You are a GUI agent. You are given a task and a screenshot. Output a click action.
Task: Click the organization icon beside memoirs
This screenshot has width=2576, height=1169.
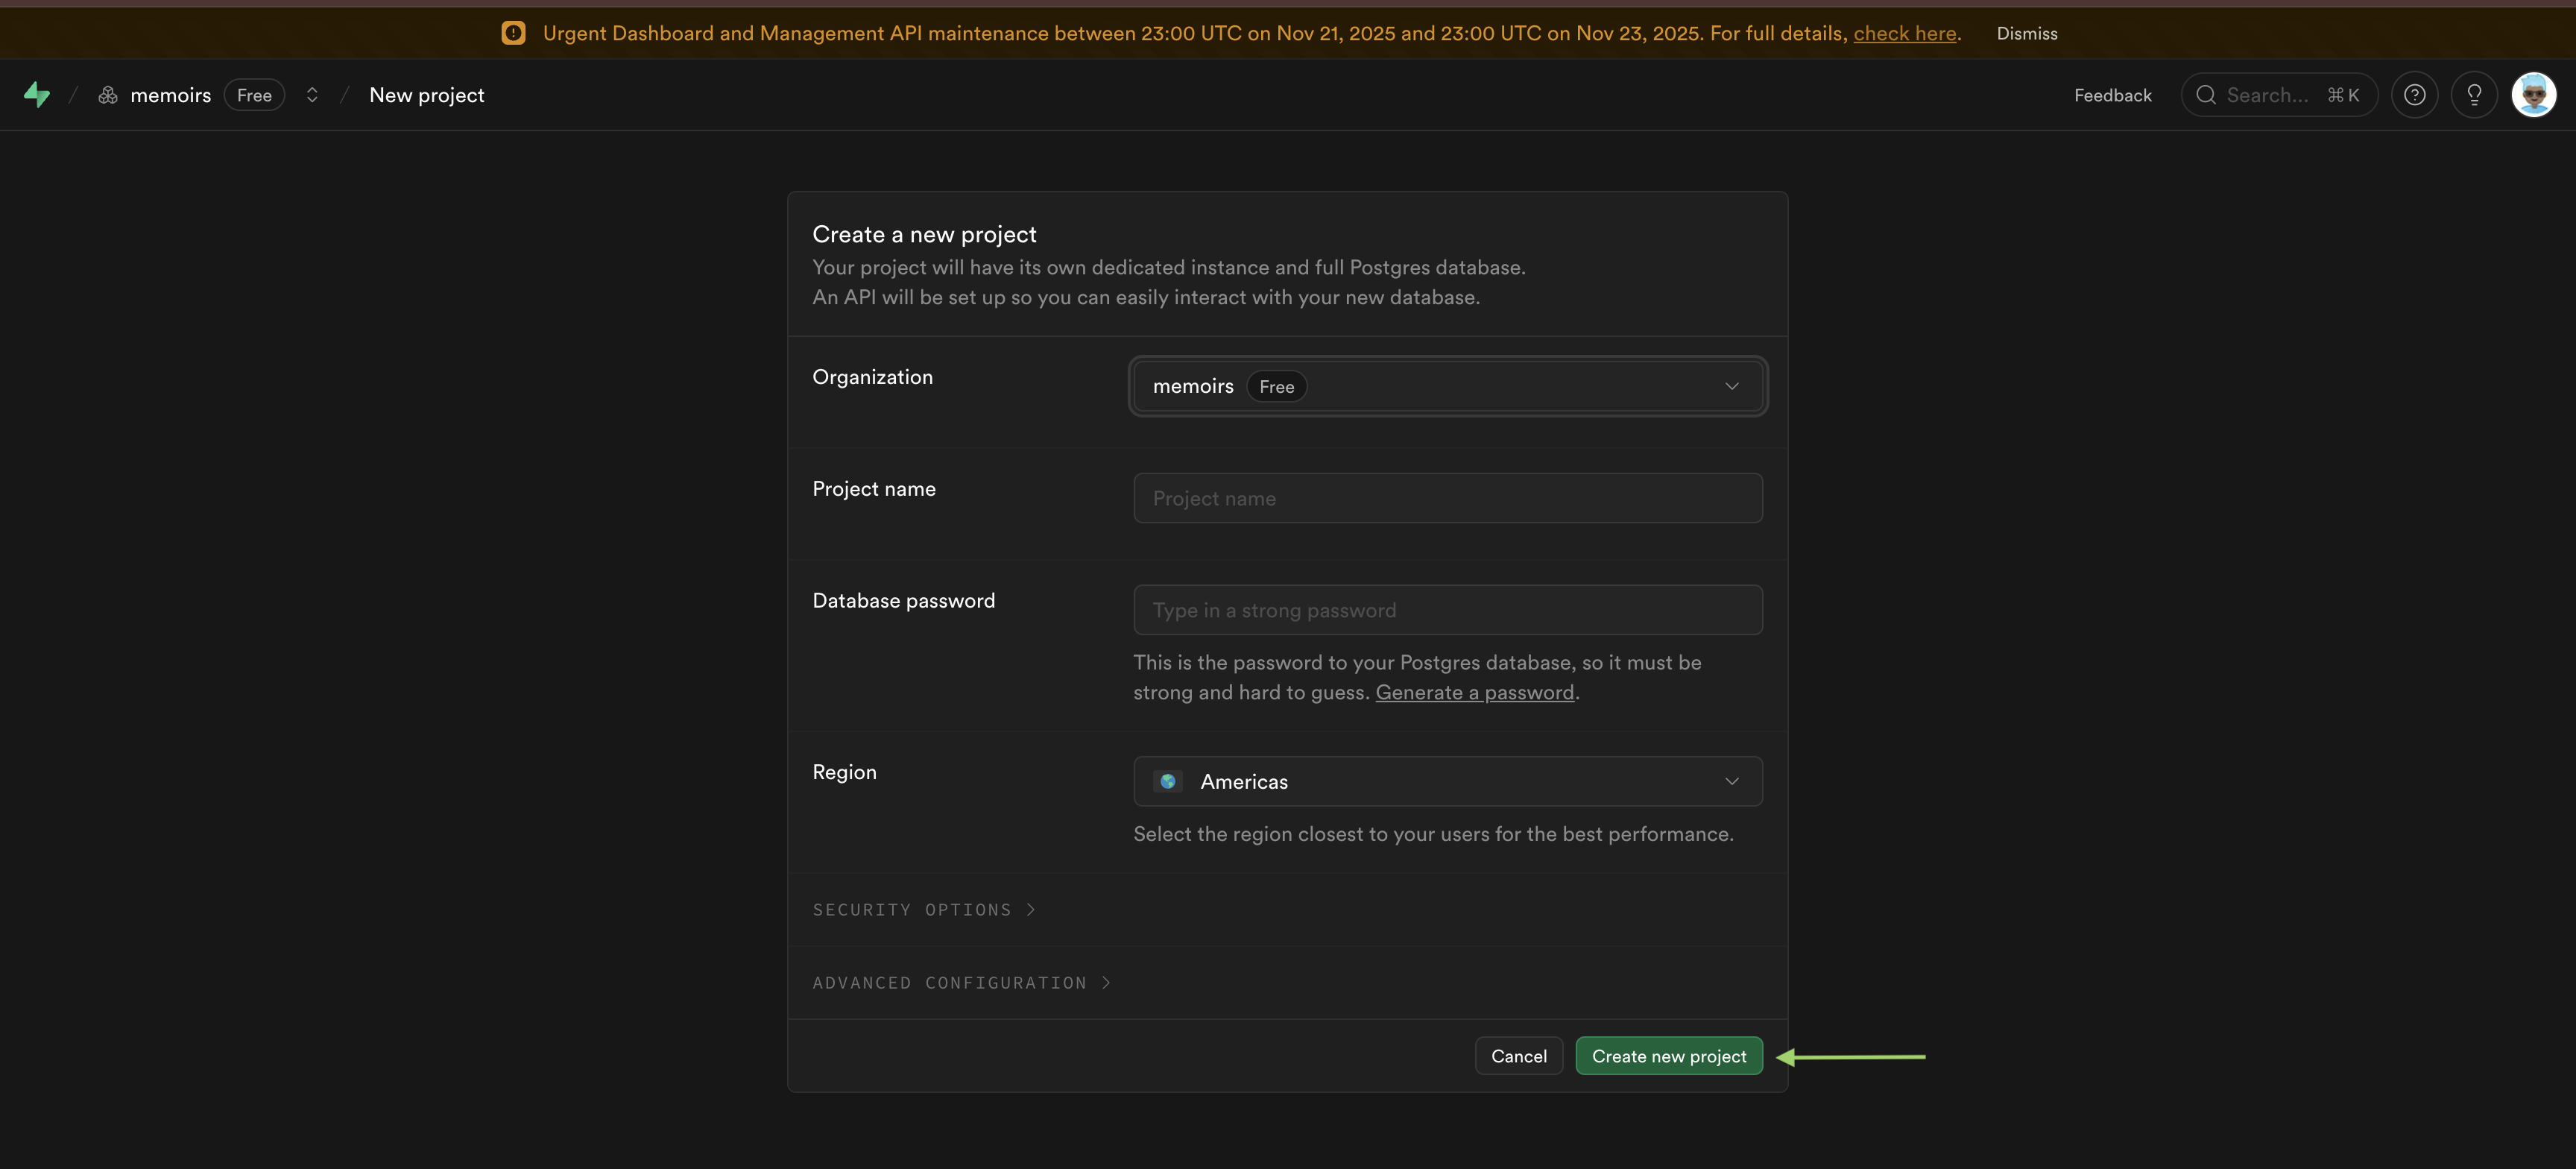click(108, 94)
